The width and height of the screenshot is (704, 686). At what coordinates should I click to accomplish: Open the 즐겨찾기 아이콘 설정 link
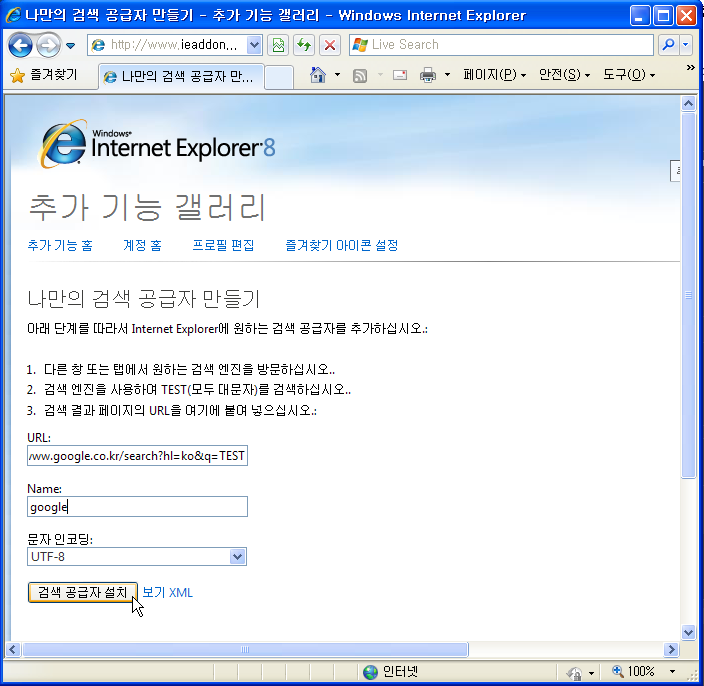coord(342,246)
